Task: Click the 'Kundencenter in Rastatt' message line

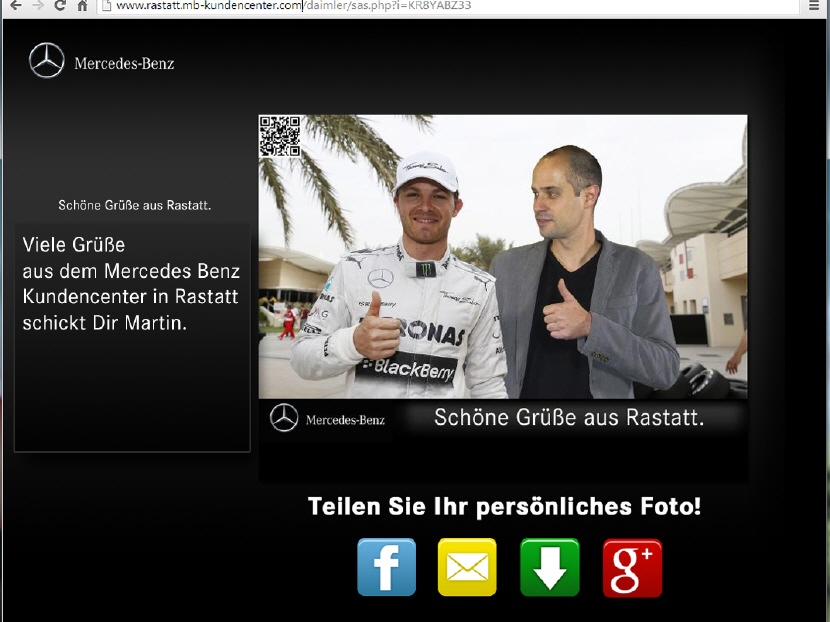Action: point(130,296)
